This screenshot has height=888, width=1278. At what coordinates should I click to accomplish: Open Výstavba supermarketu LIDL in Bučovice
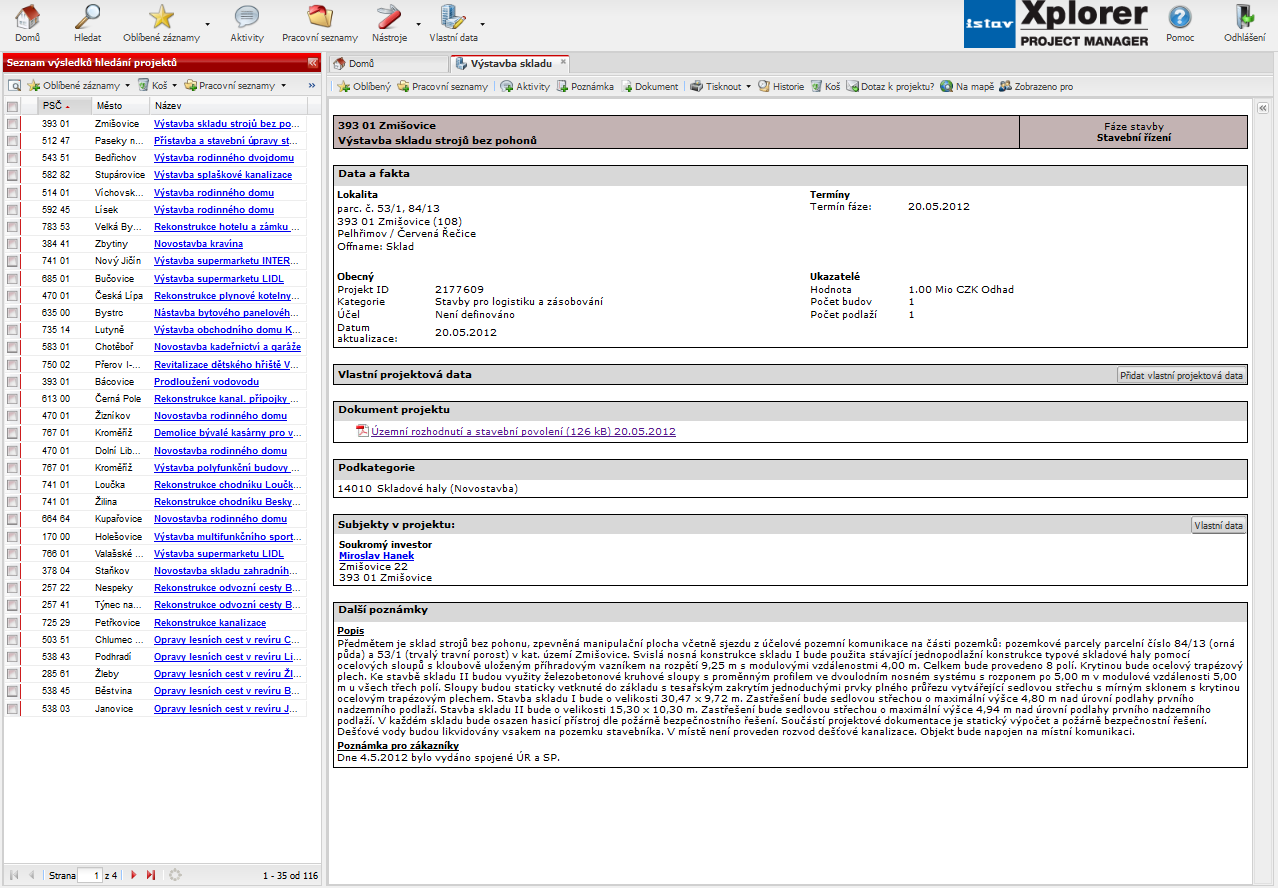click(x=219, y=279)
